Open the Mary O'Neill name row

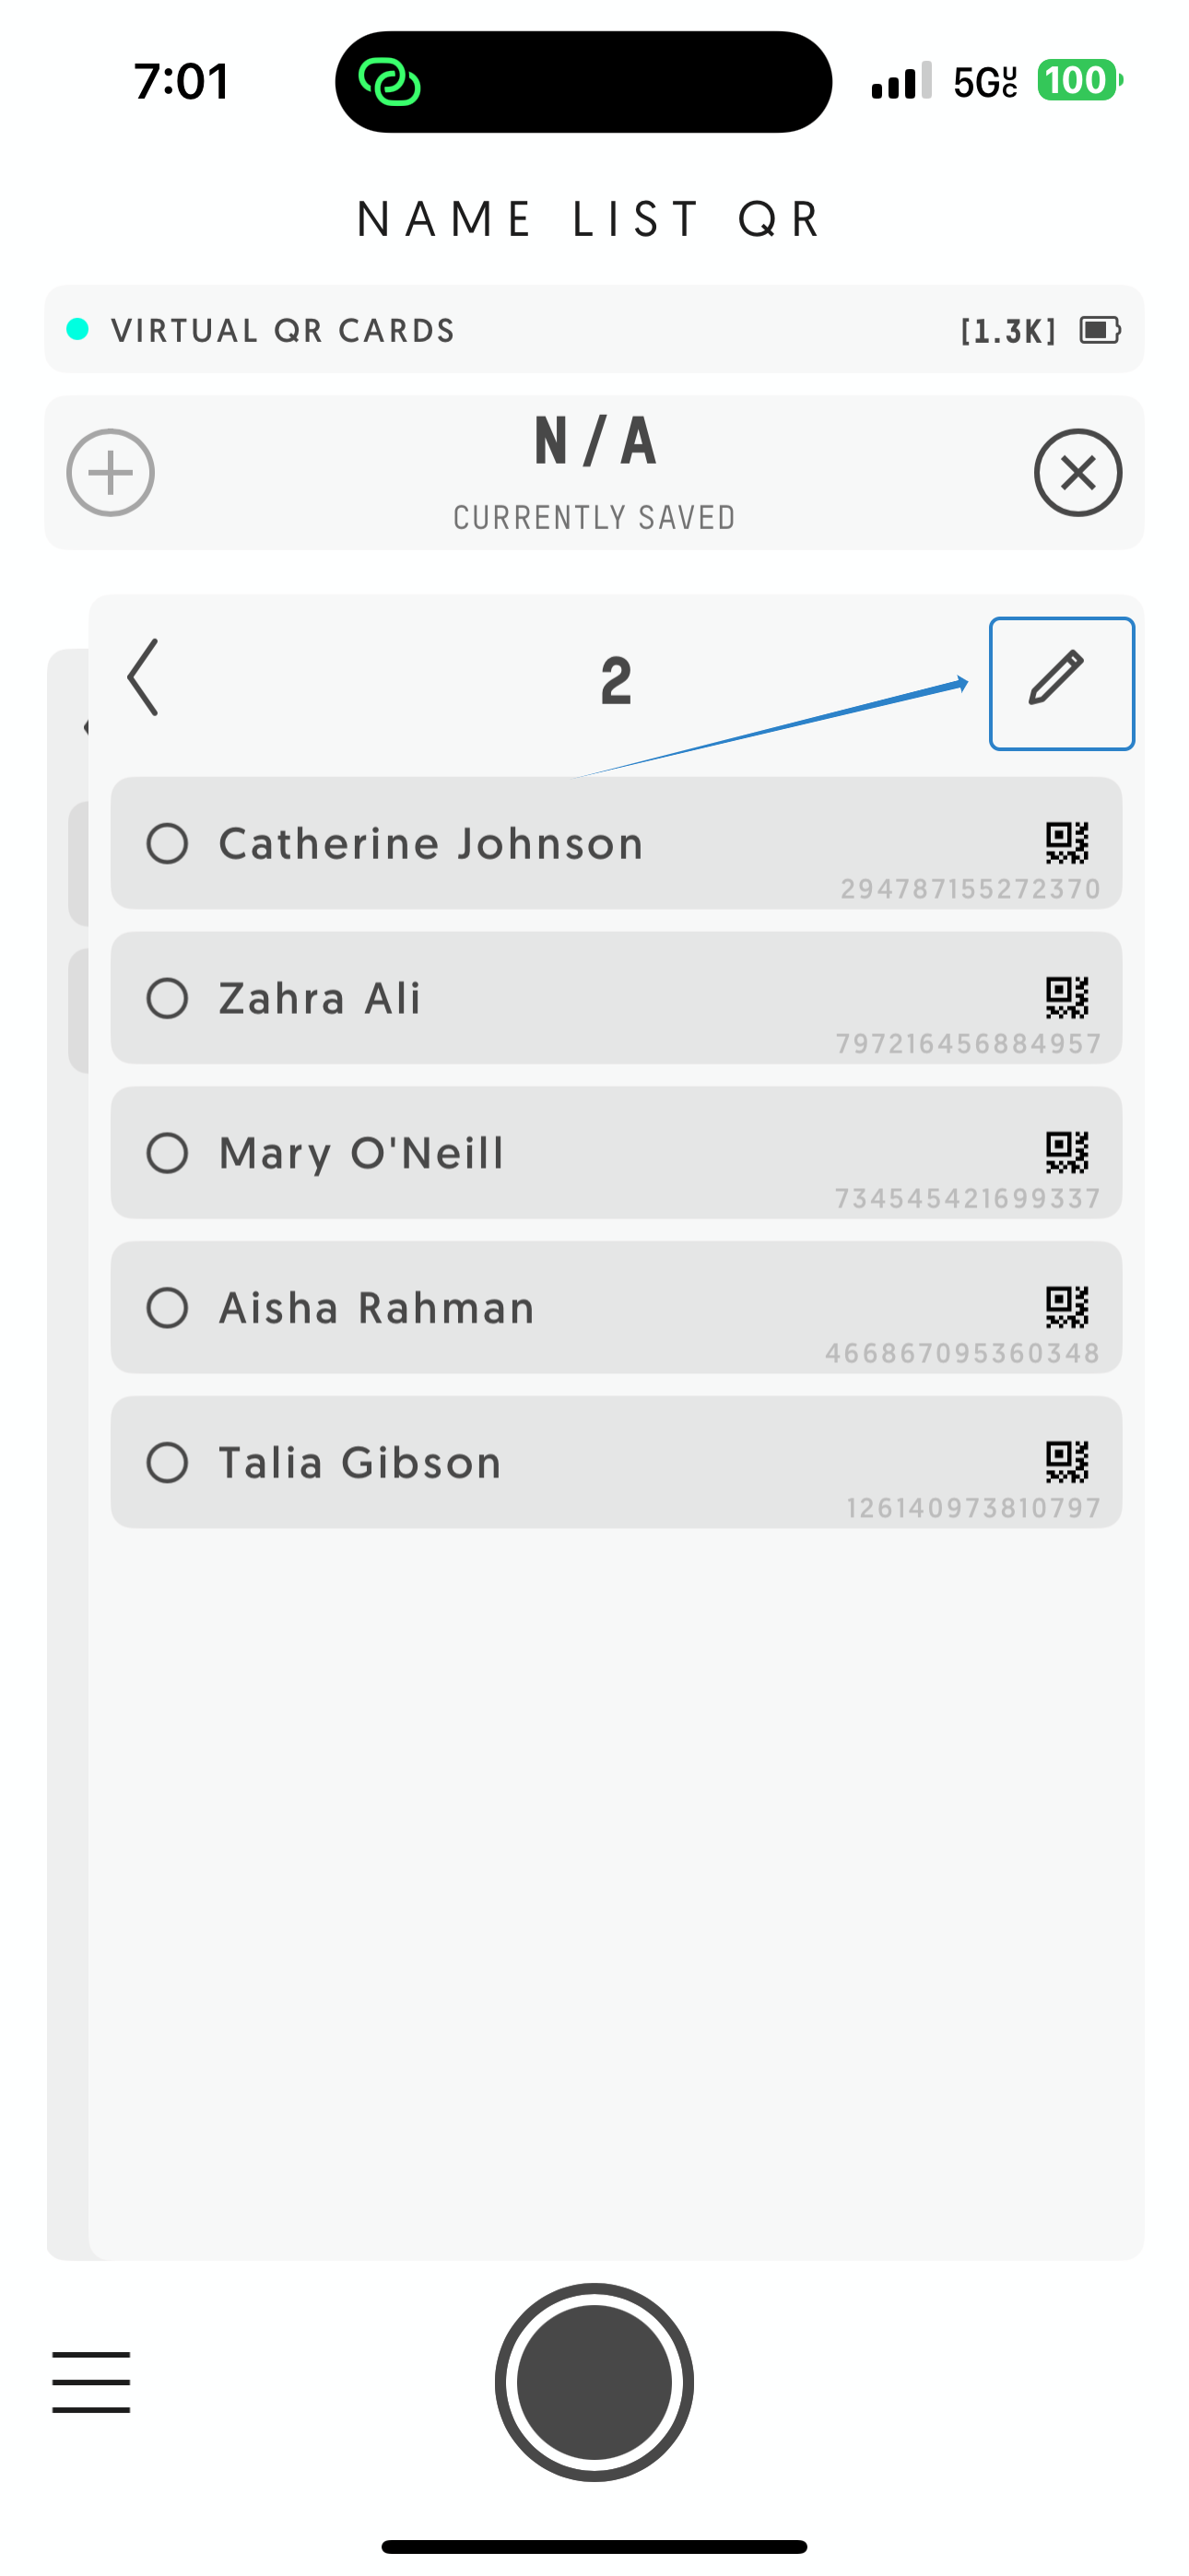[616, 1152]
